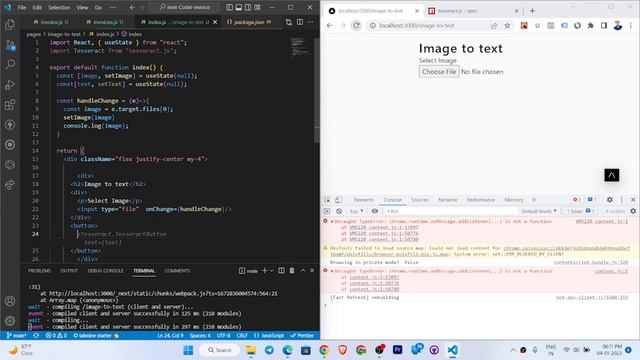Open VS Code Manage gear icon
Screen dimensions: 640x360
pyautogui.click(x=10, y=320)
